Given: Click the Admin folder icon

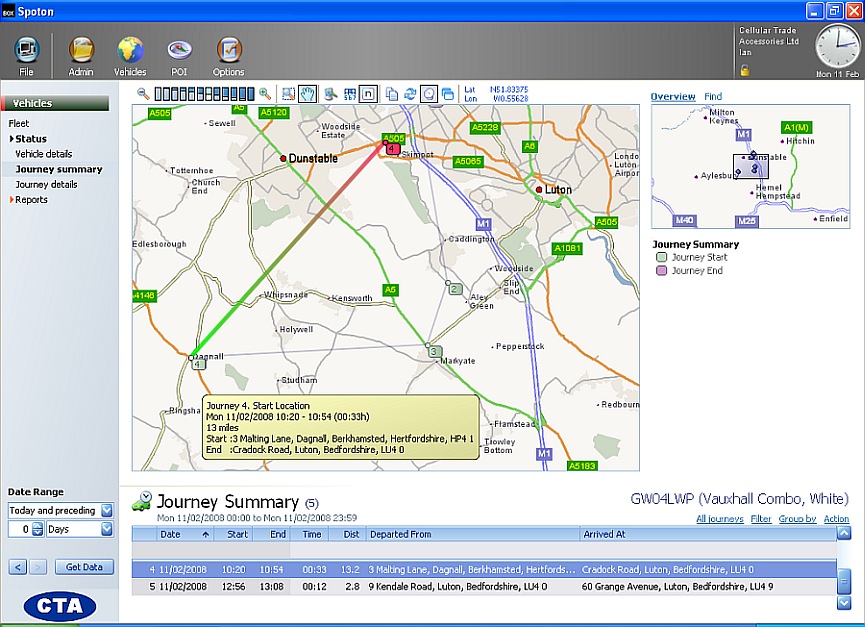Looking at the screenshot, I should coord(81,52).
